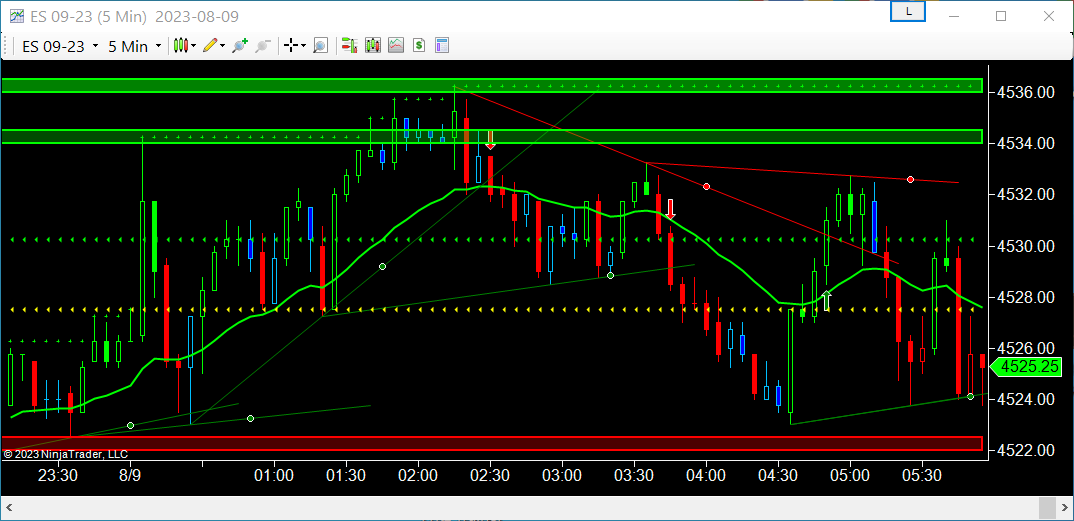The image size is (1074, 521).
Task: Click the 4536.00 price axis label
Action: click(x=1026, y=92)
